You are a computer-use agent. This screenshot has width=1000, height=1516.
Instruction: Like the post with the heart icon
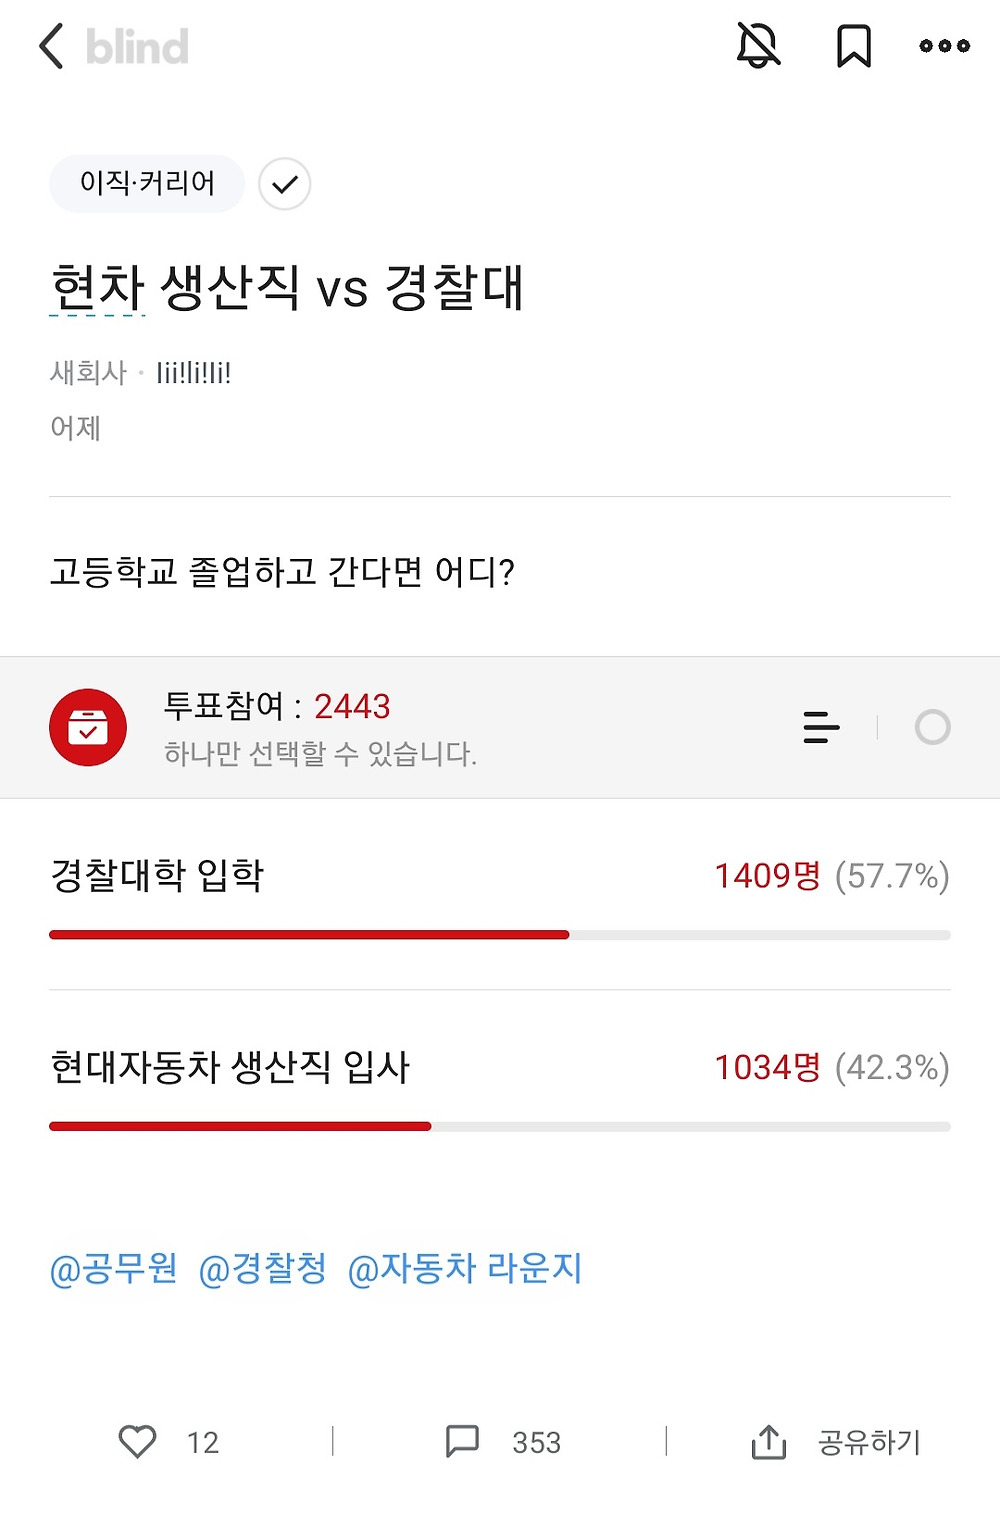[x=138, y=1441]
